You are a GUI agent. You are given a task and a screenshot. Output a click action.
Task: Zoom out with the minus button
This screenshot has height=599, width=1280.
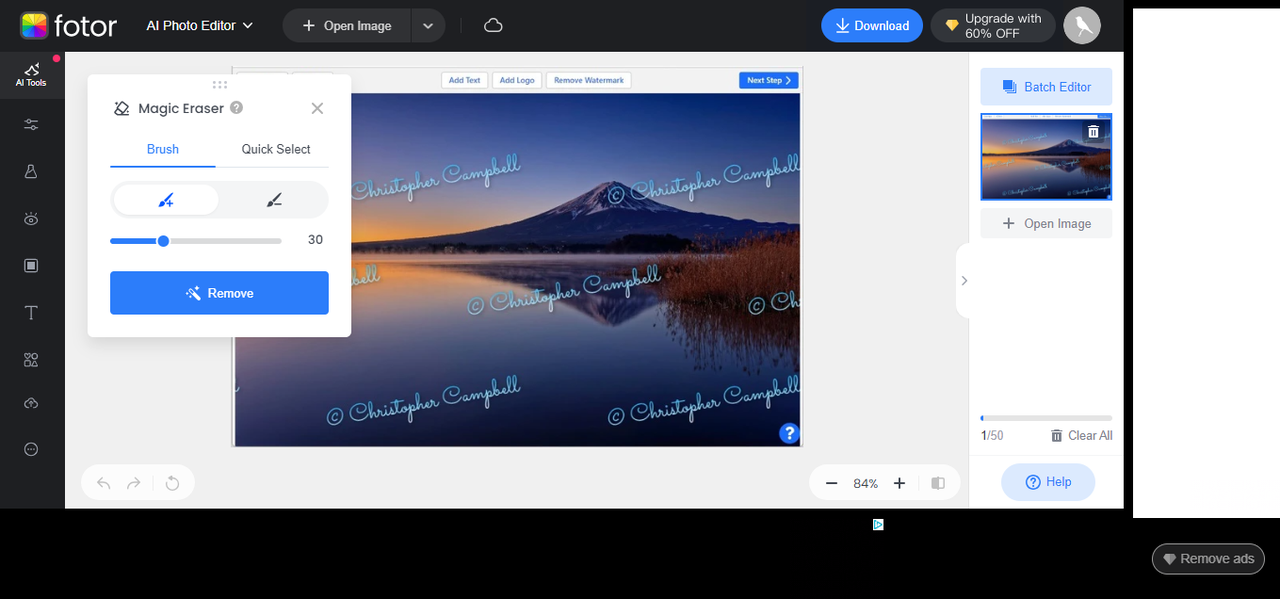(x=831, y=483)
